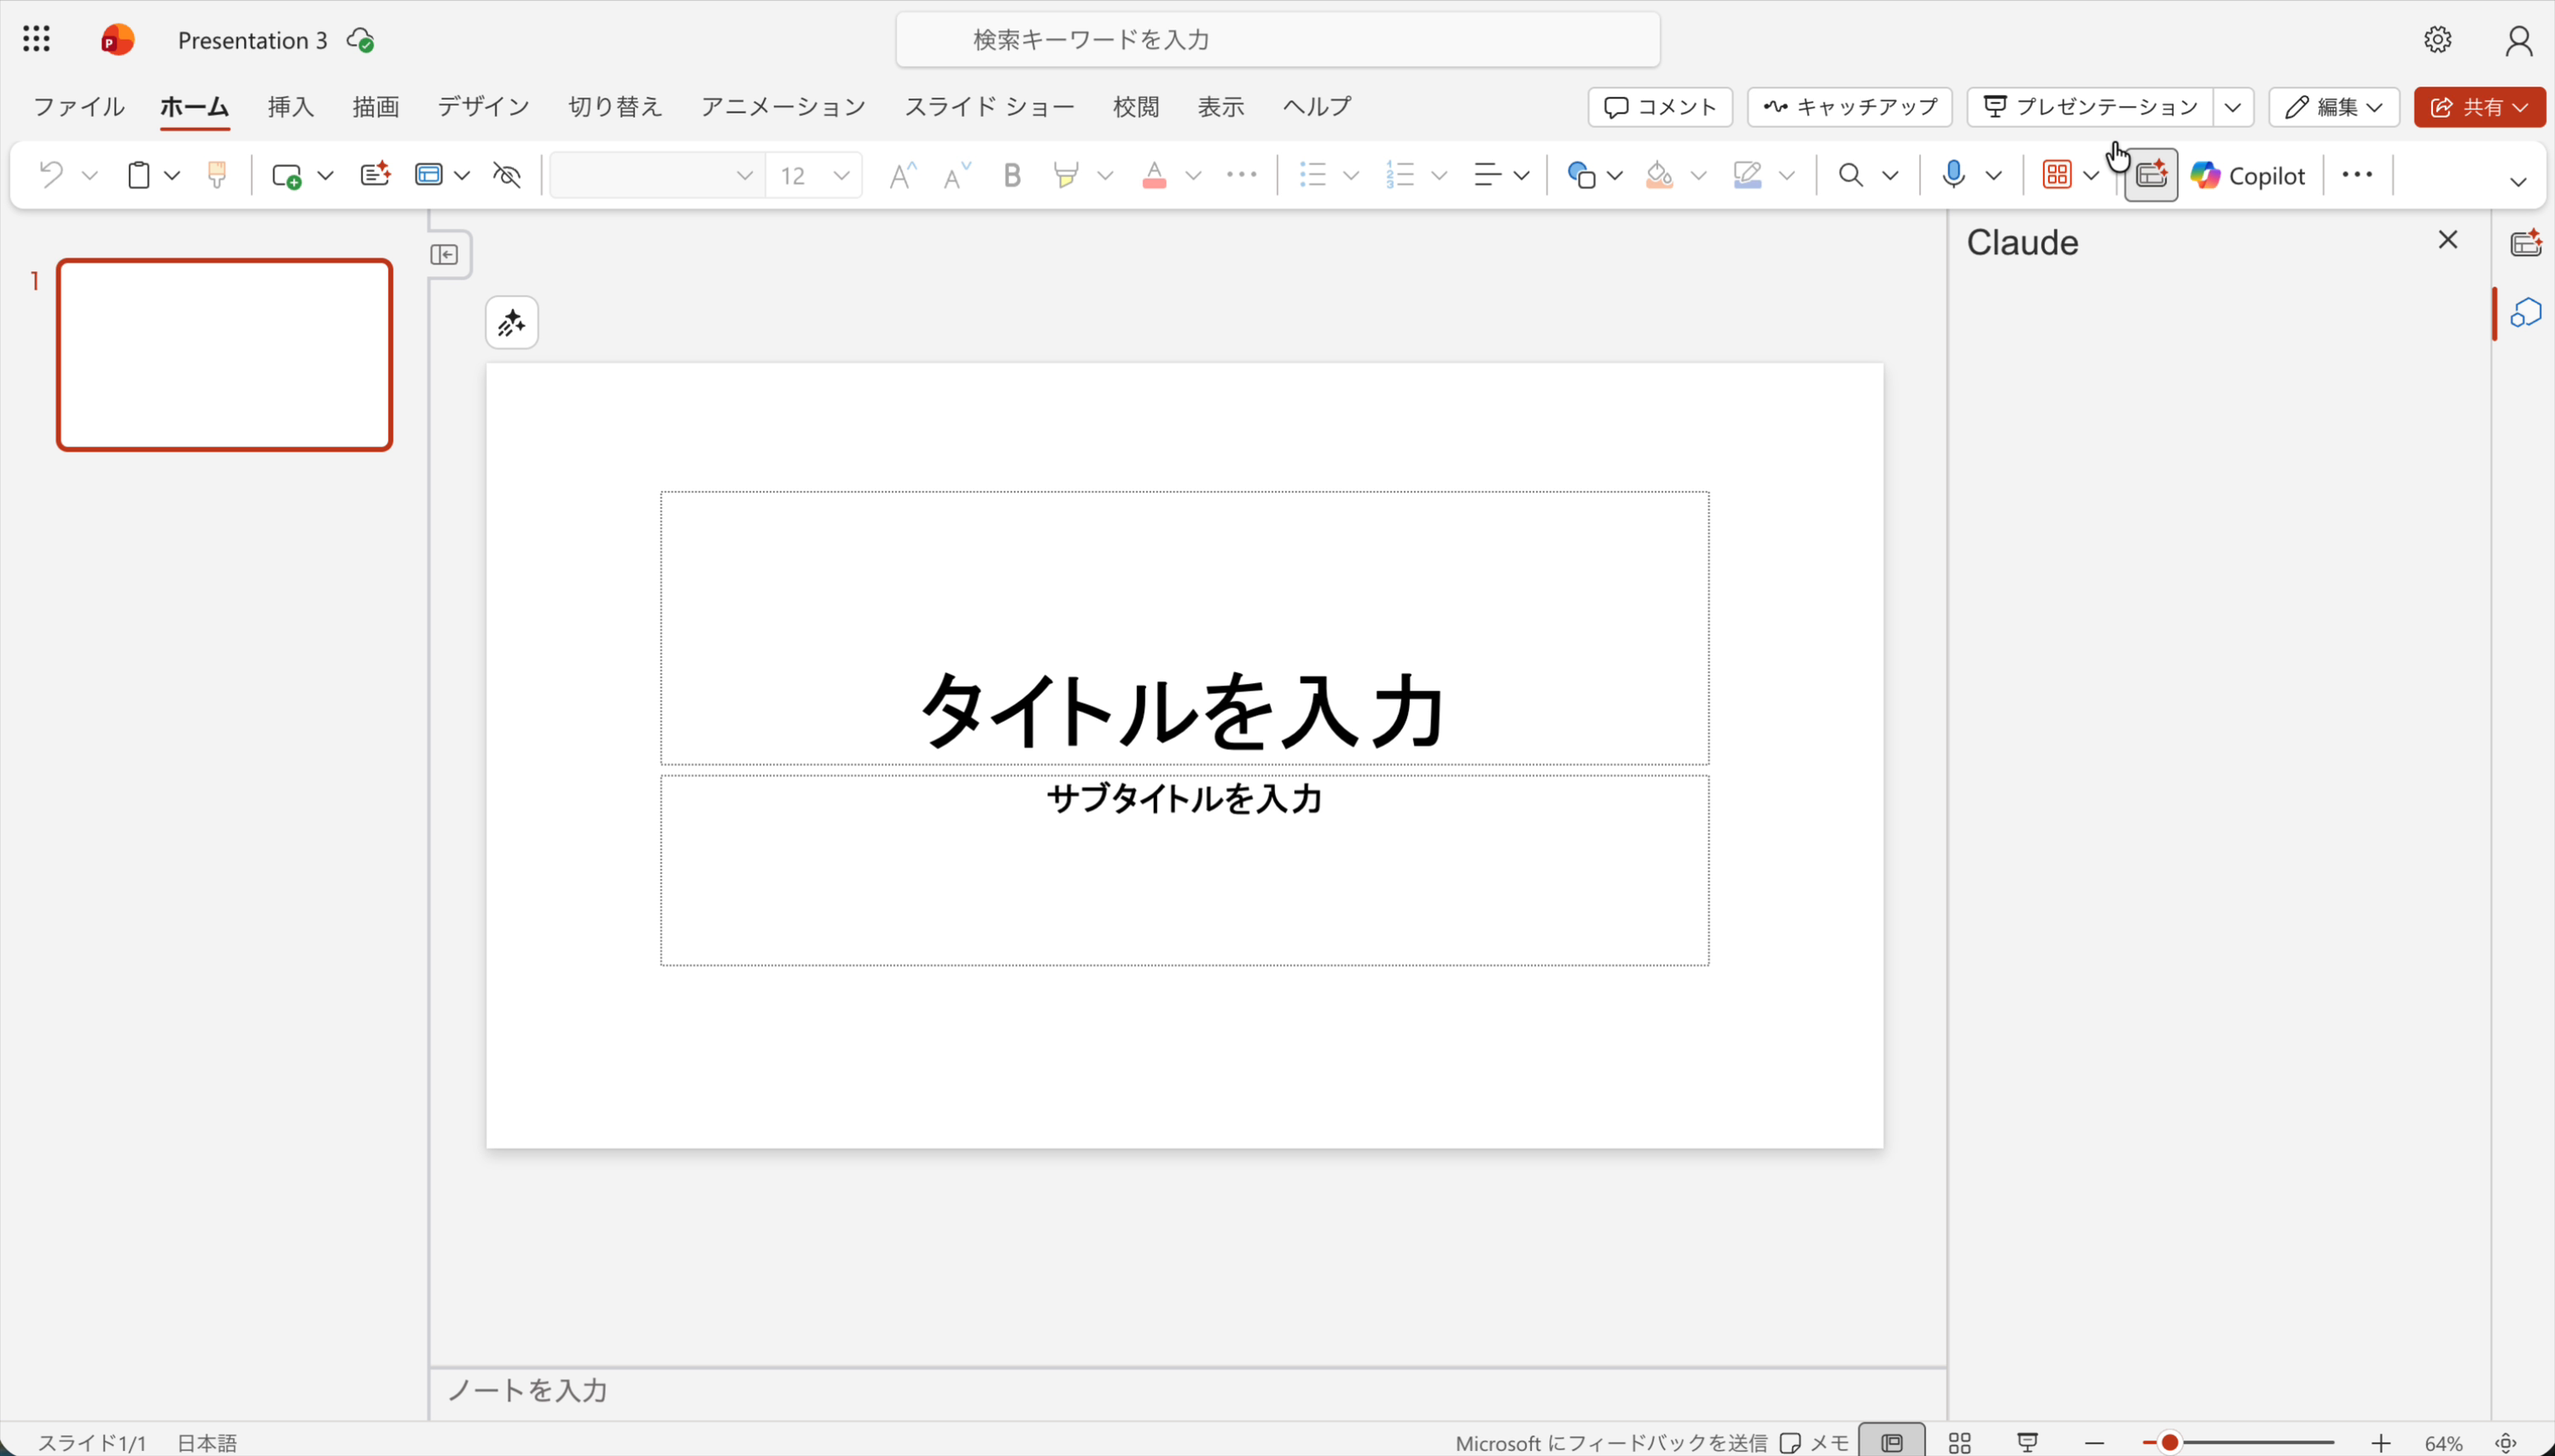
Task: Toggle Bold formatting
Action: tap(1011, 174)
